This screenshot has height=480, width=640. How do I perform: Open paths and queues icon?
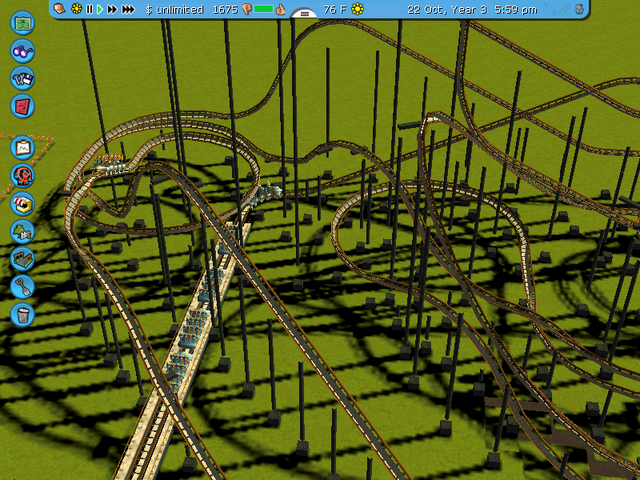coord(22,259)
